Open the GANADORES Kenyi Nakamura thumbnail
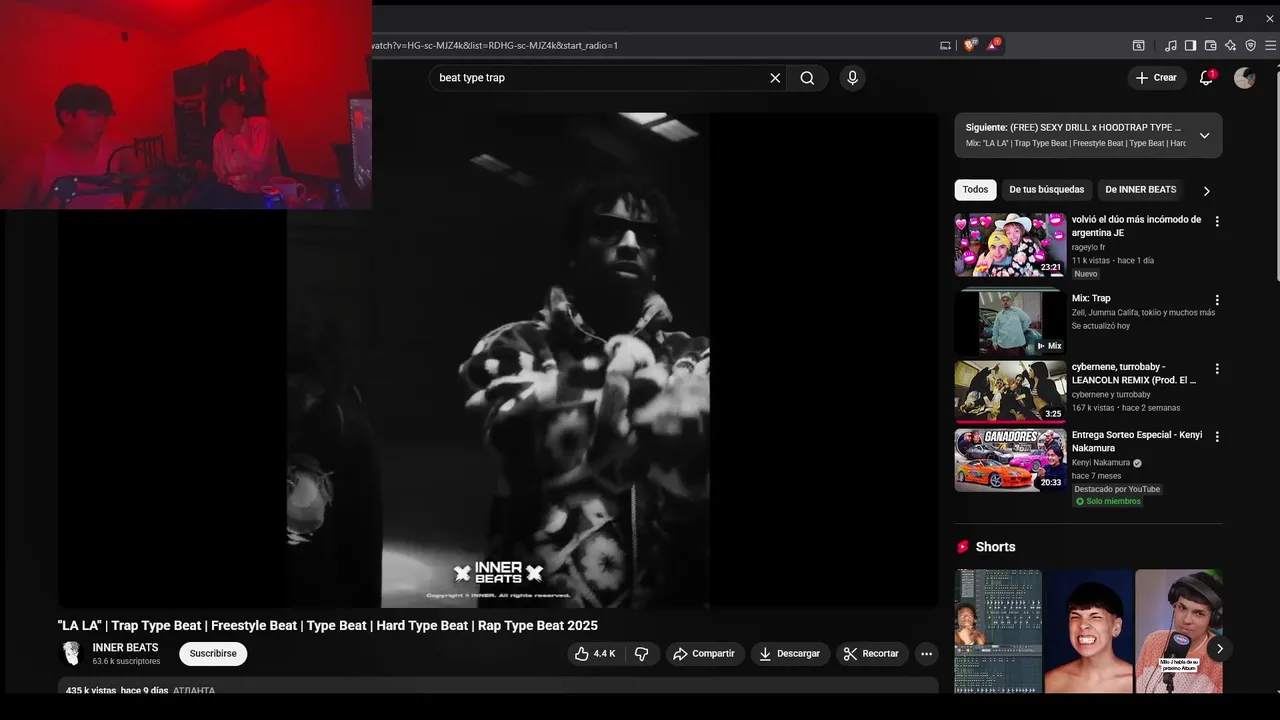Image resolution: width=1280 pixels, height=720 pixels. click(1010, 460)
